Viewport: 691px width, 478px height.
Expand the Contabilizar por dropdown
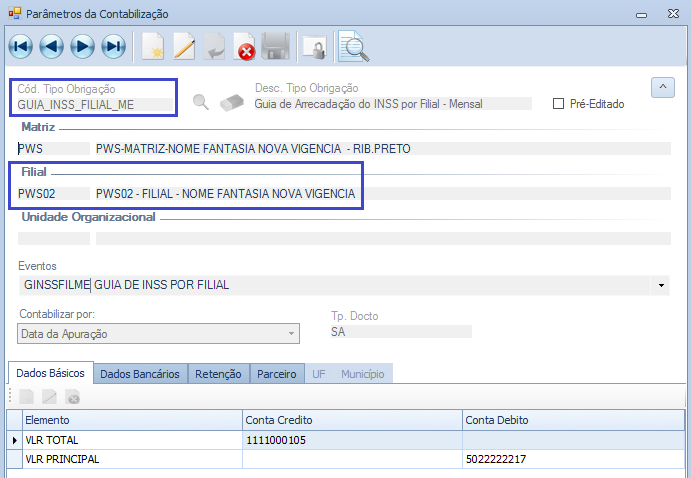pos(291,333)
